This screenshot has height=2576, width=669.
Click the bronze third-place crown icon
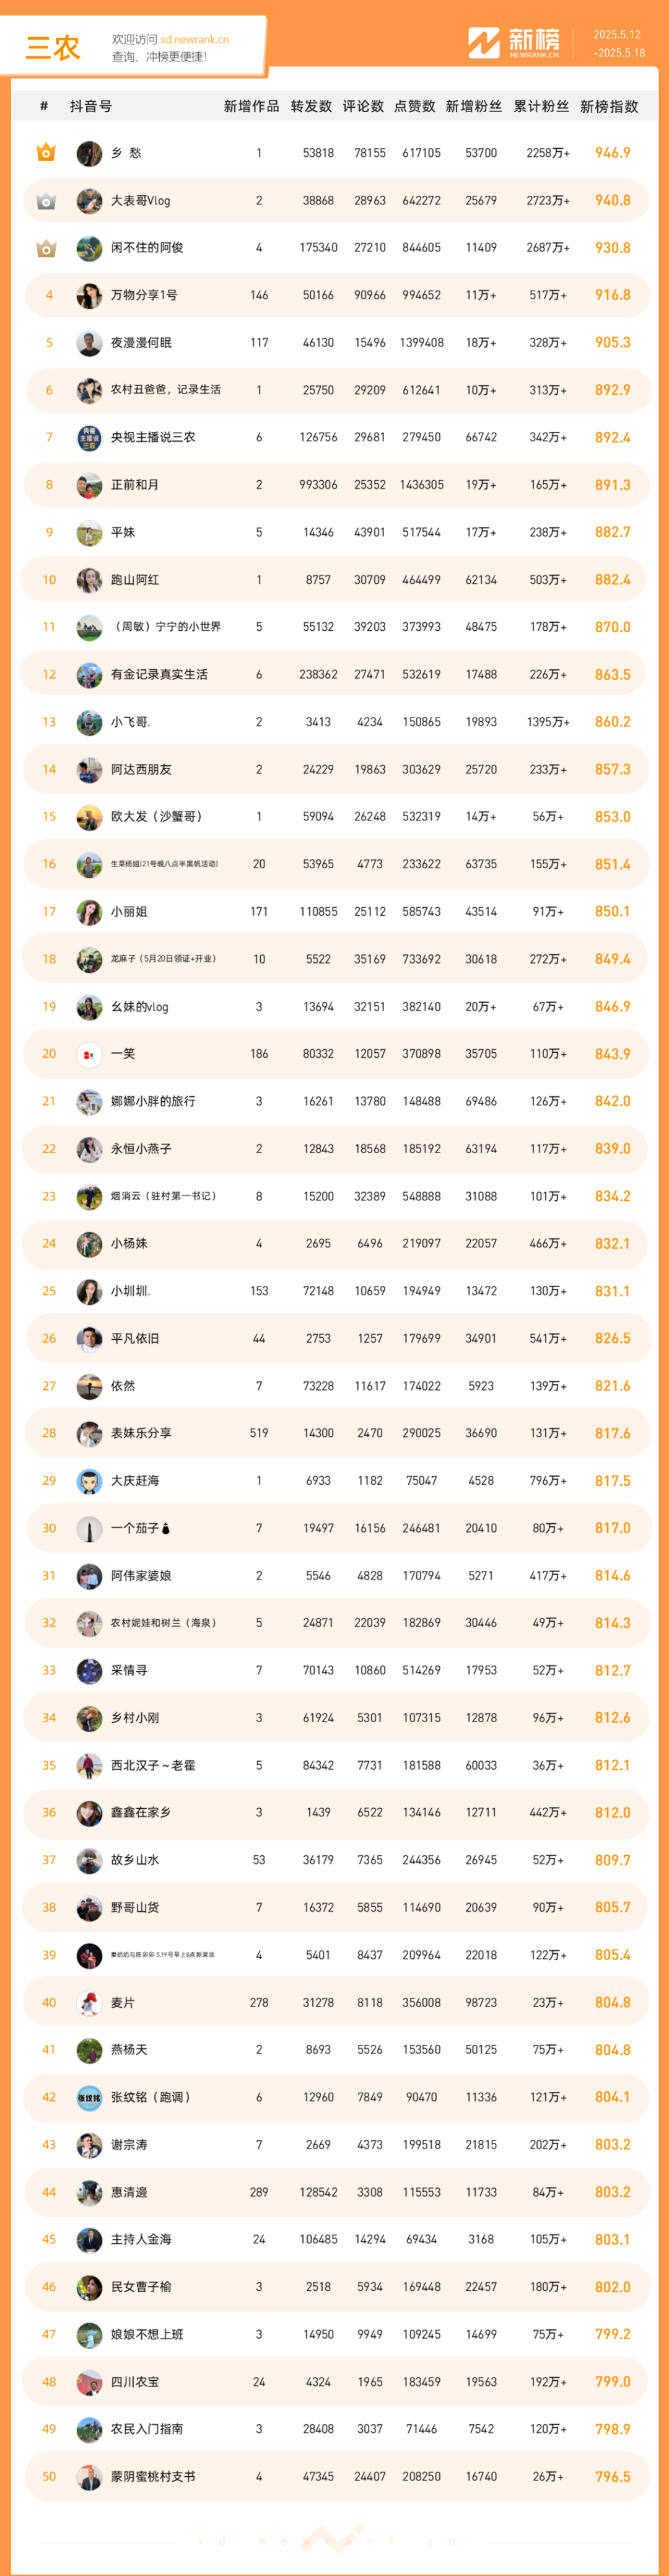point(46,248)
